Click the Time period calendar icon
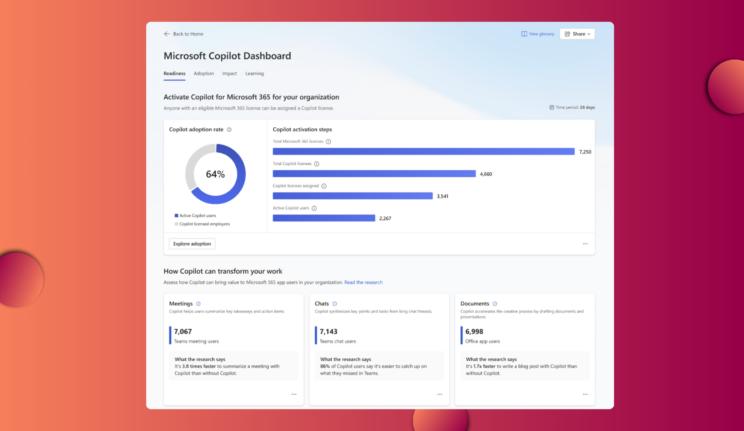The width and height of the screenshot is (744, 431). pyautogui.click(x=551, y=108)
